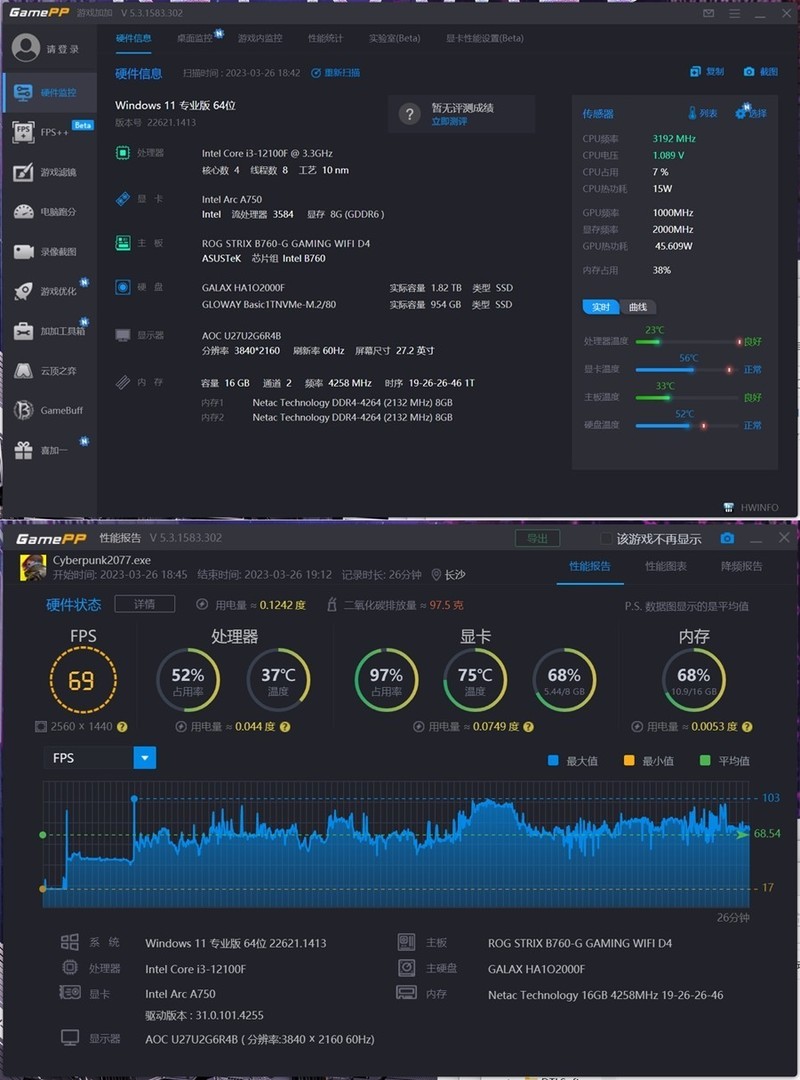This screenshot has height=1080, width=800.
Task: Click the 长沙 location pin icon
Action: tap(435, 574)
